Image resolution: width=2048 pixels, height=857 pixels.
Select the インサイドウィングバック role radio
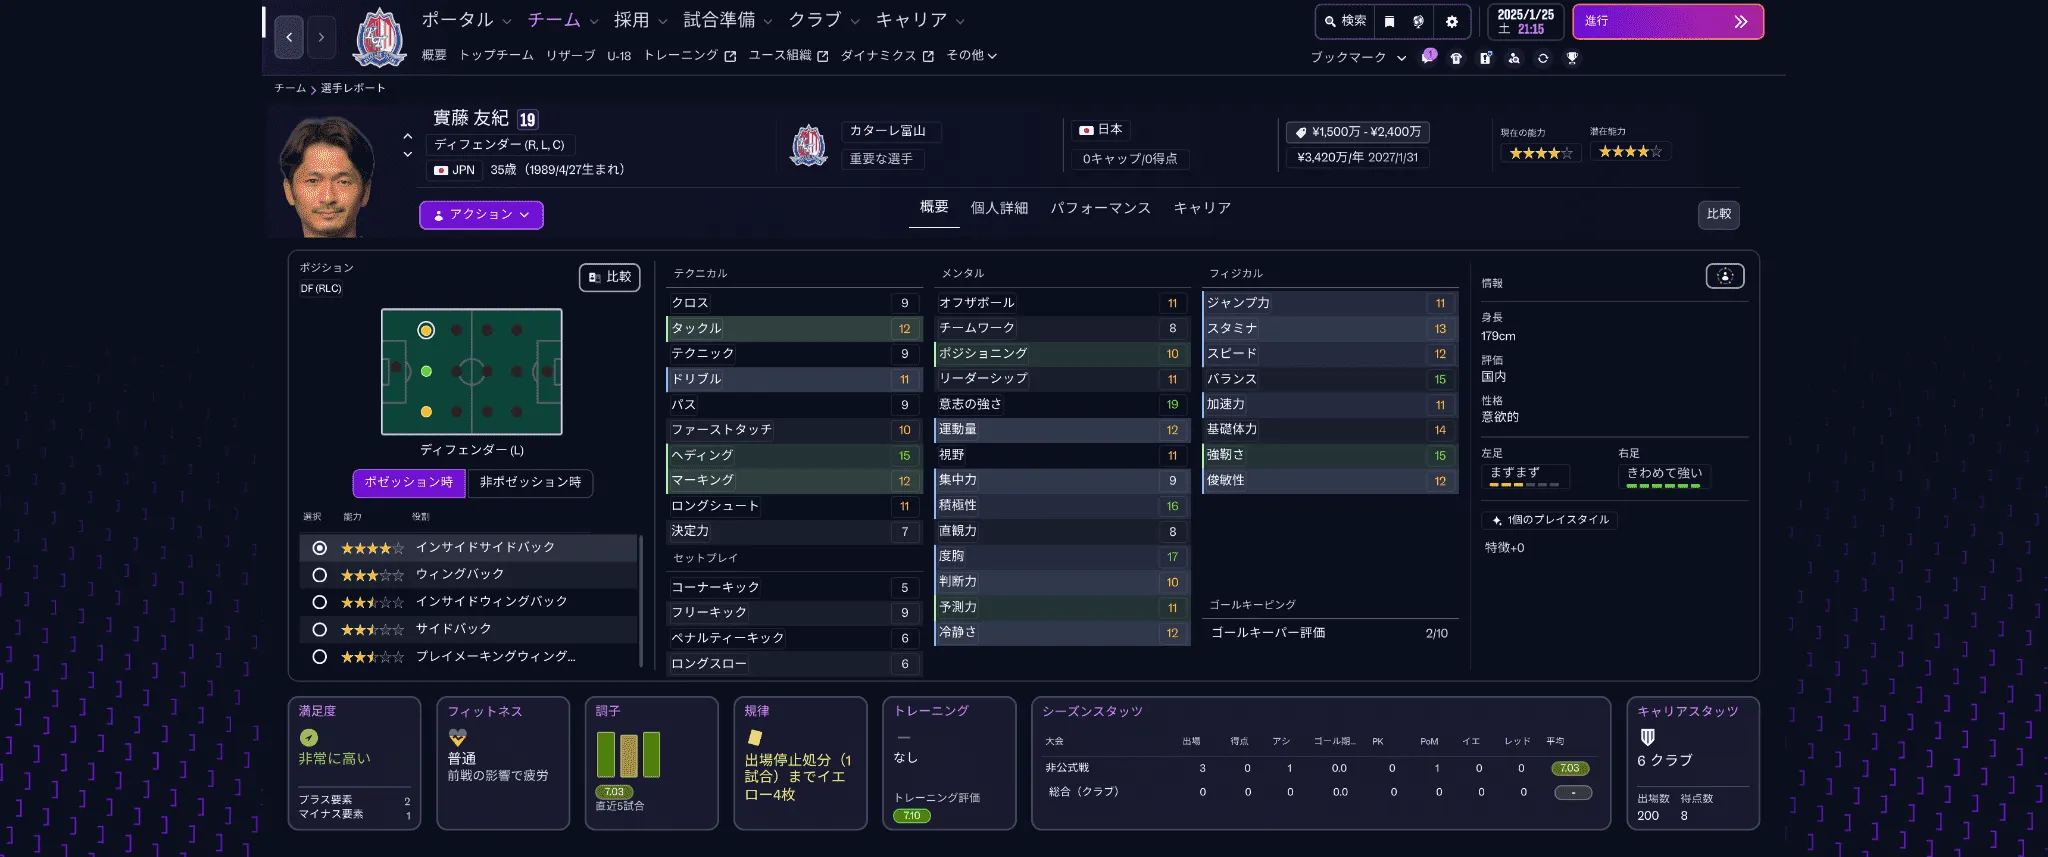coord(319,602)
